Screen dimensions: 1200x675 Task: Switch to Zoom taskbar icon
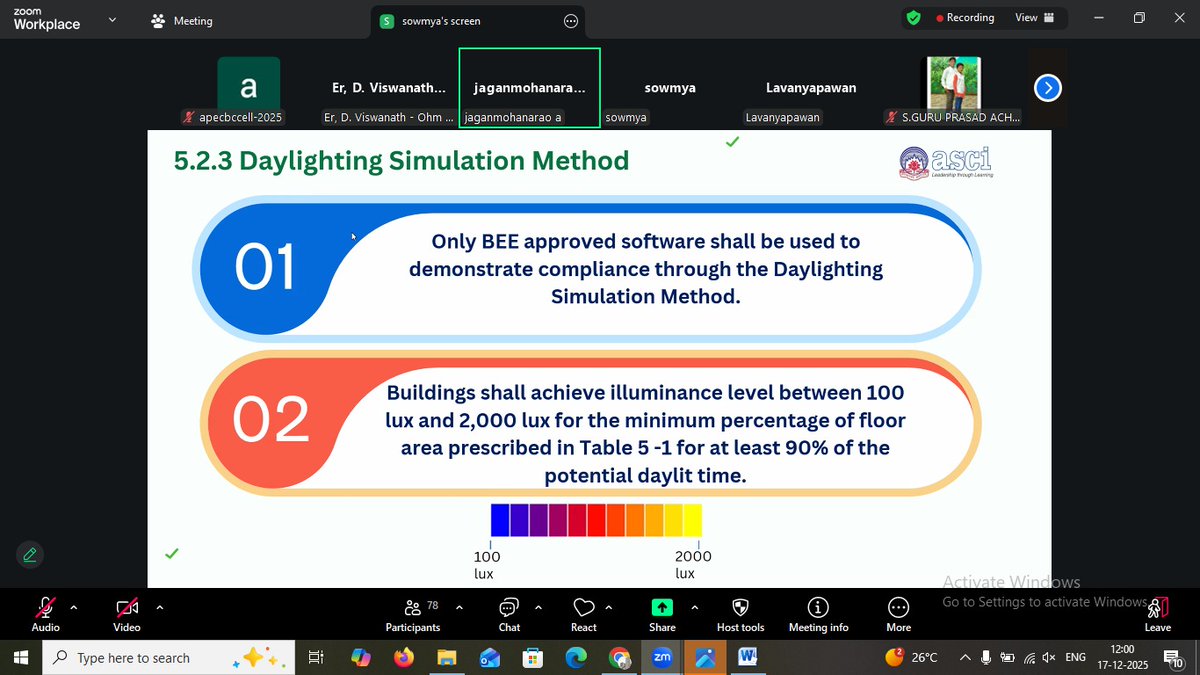coord(662,657)
